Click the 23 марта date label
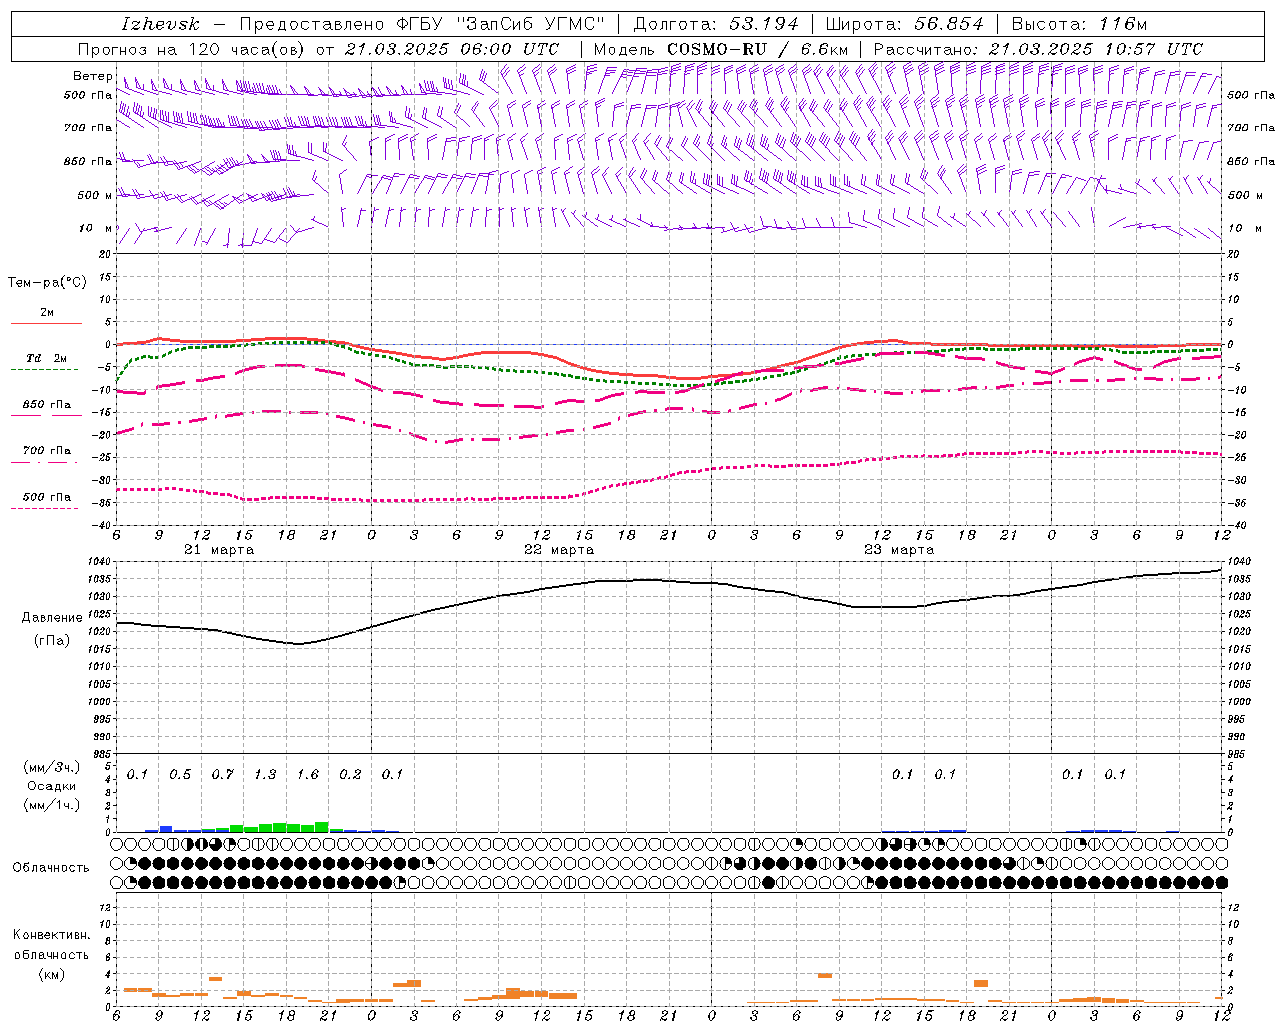The height and width of the screenshot is (1024, 1280). point(899,550)
